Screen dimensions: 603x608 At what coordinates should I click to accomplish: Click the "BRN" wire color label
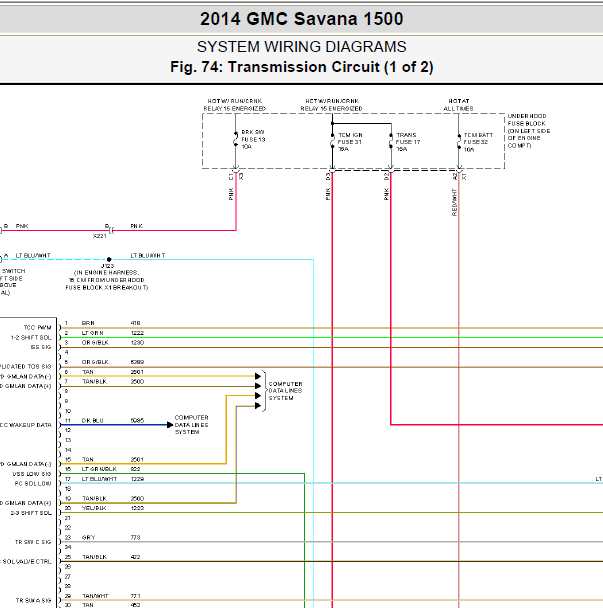tap(88, 323)
